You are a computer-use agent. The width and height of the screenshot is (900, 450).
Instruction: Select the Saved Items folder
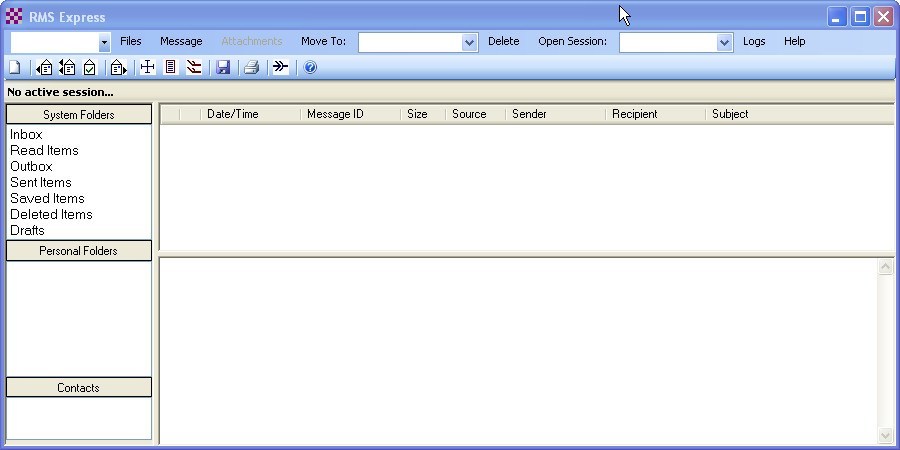pos(47,199)
